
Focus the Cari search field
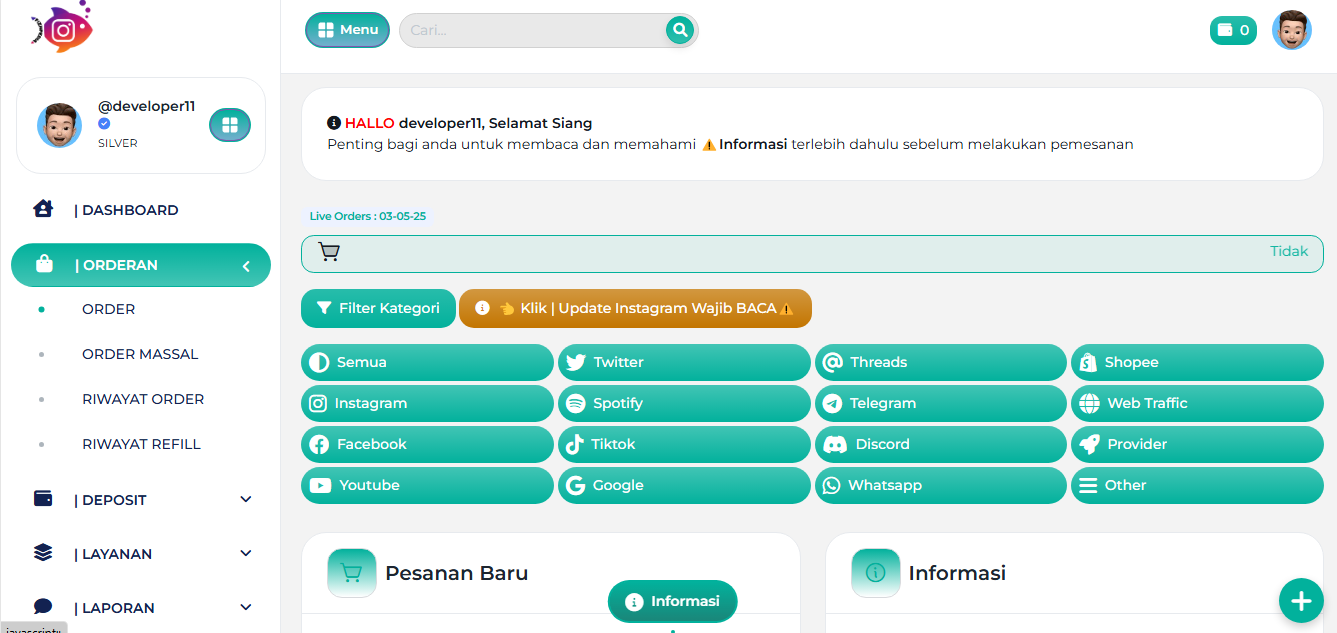click(534, 30)
